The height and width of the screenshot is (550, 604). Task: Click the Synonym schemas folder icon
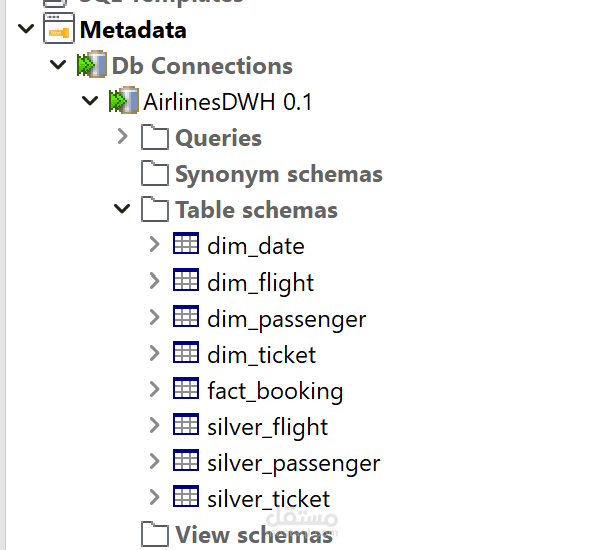click(x=154, y=174)
